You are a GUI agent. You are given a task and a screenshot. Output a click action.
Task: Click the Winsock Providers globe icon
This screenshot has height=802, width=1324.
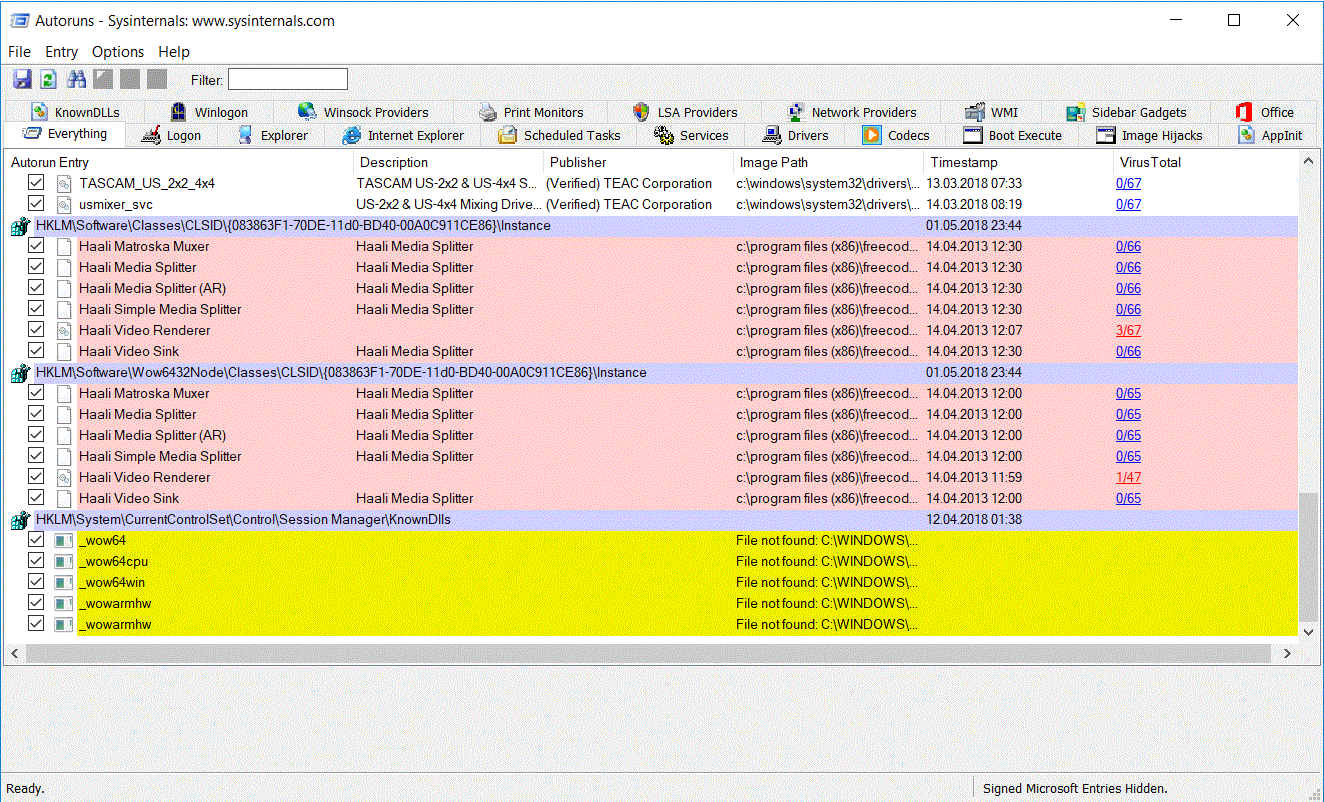click(307, 112)
